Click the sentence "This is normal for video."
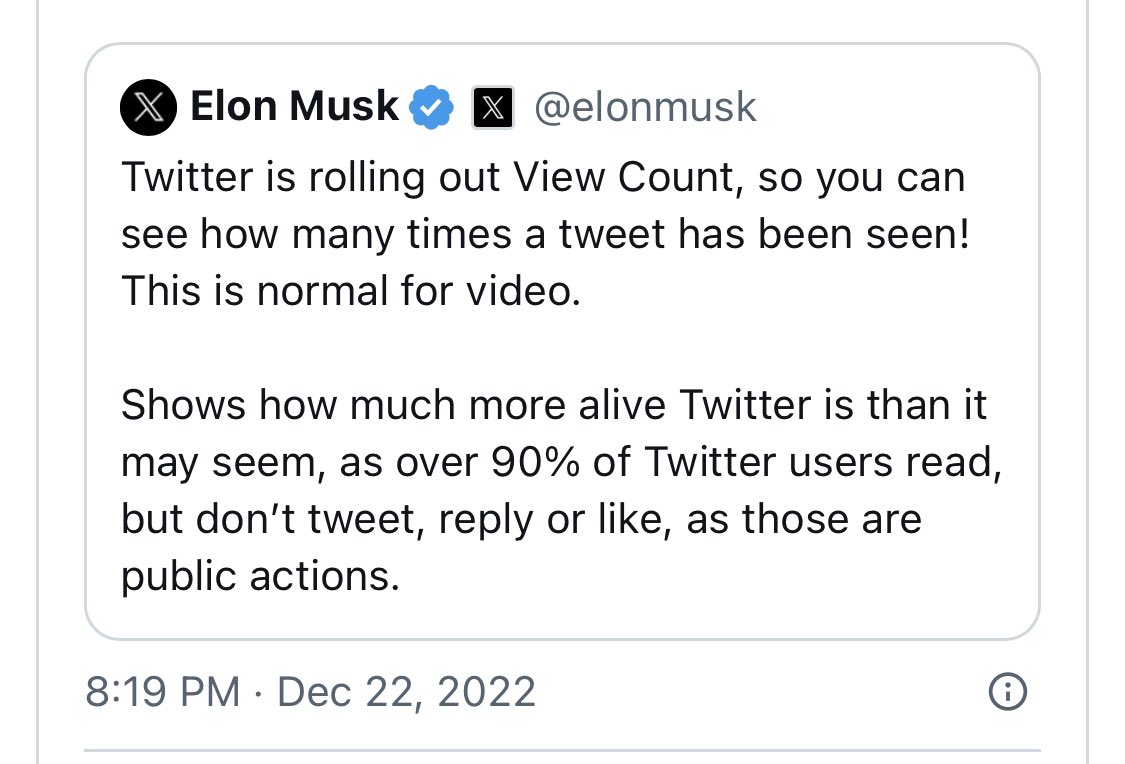This screenshot has height=764, width=1125. tap(351, 291)
